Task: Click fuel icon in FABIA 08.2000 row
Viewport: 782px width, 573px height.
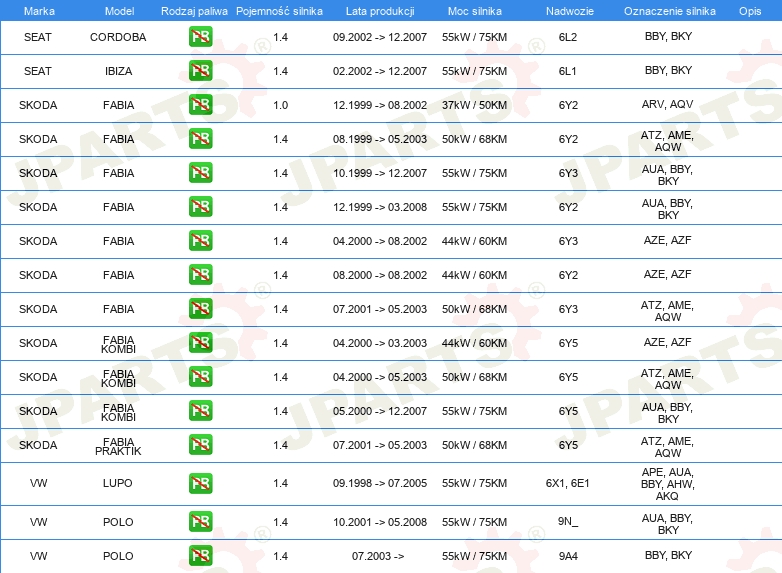Action: pos(200,274)
